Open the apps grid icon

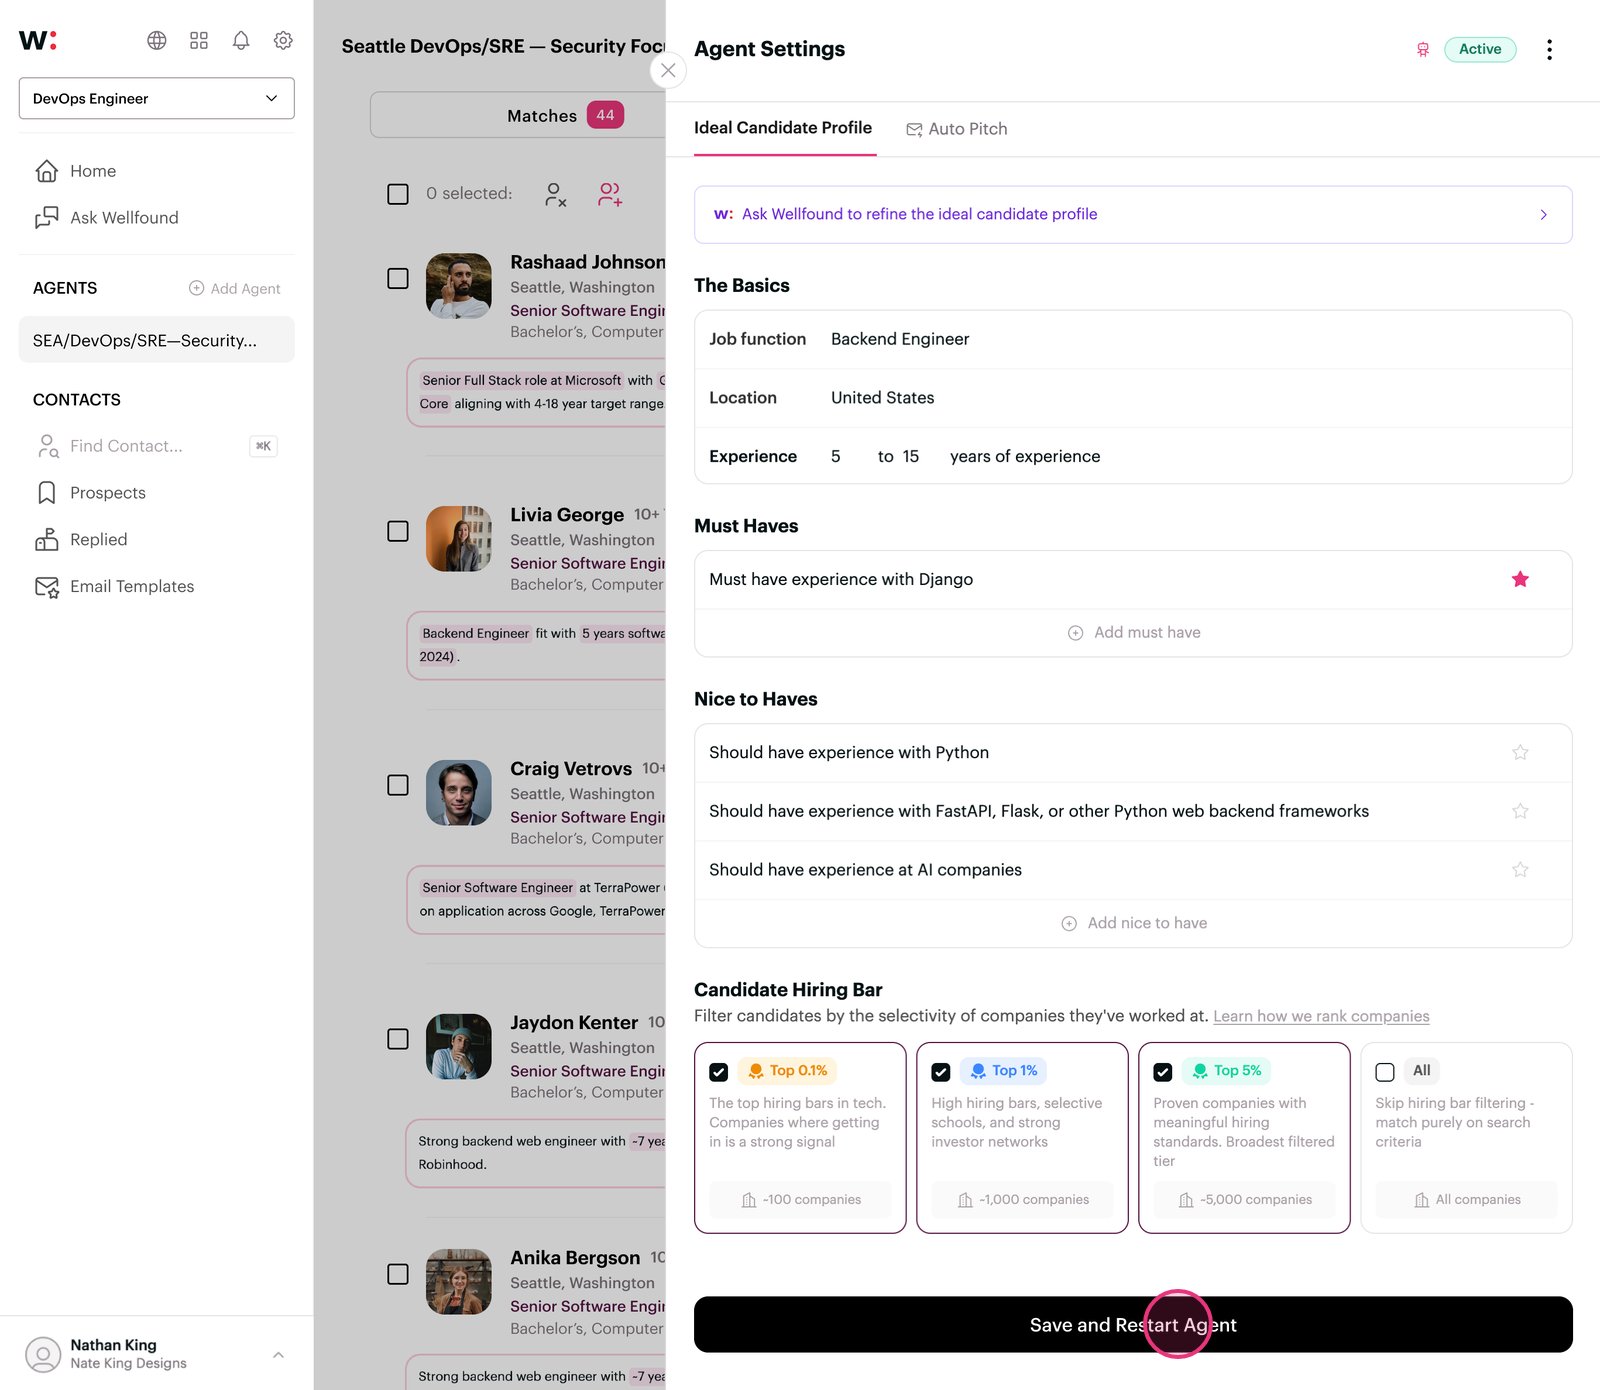point(199,40)
